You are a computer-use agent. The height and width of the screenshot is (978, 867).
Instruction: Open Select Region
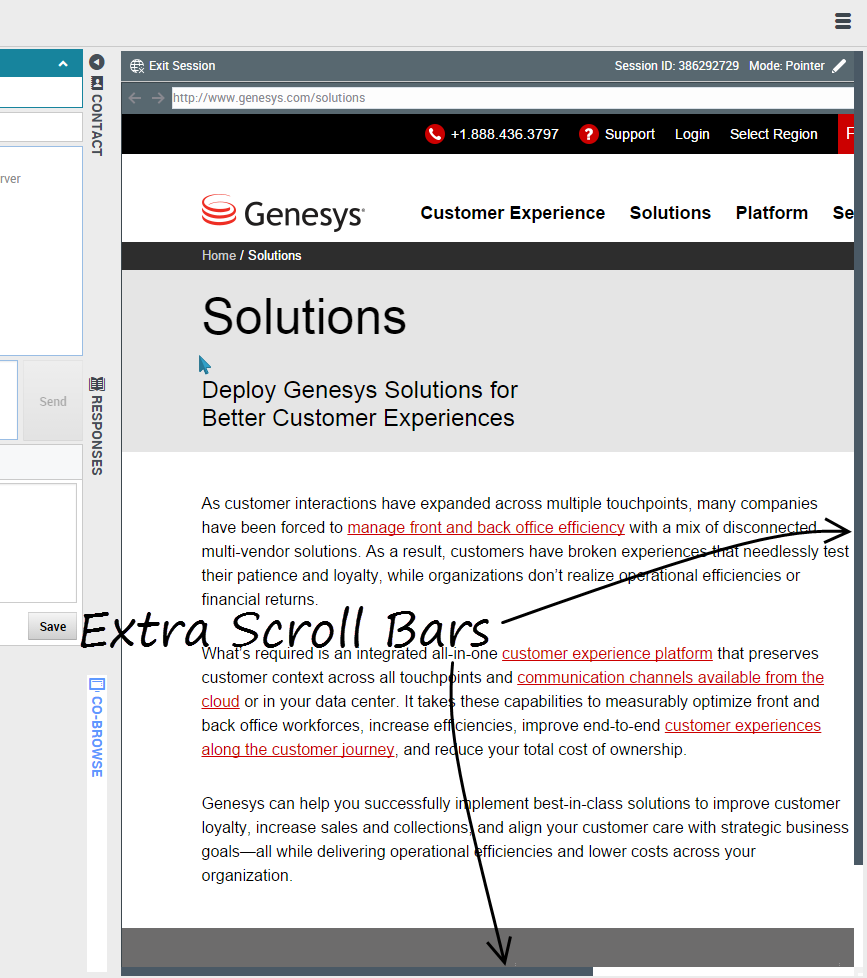(x=773, y=134)
